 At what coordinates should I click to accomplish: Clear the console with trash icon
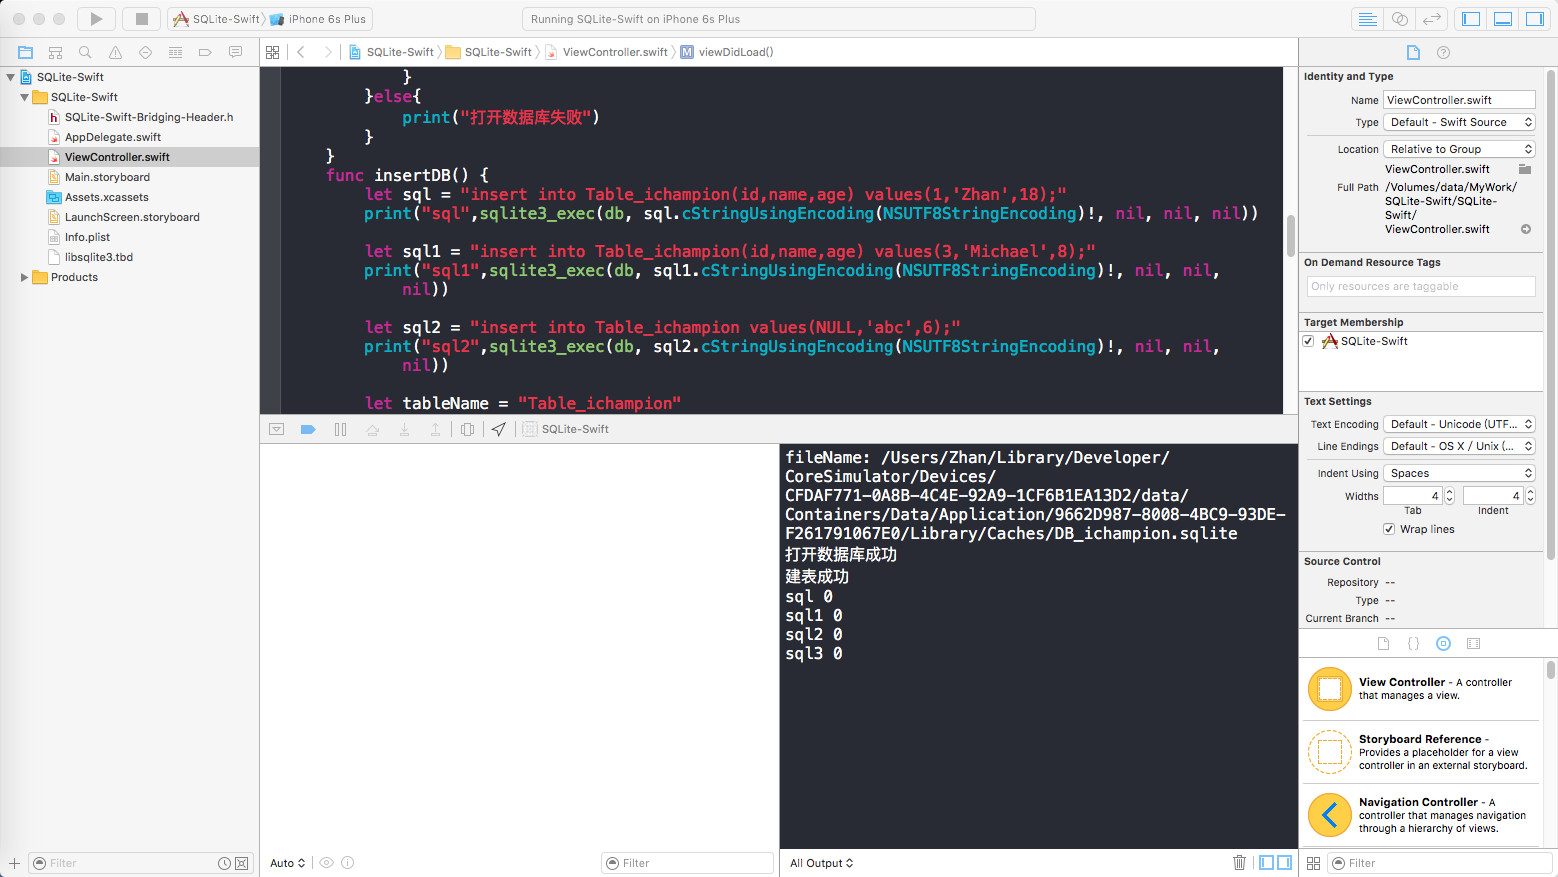[1240, 862]
